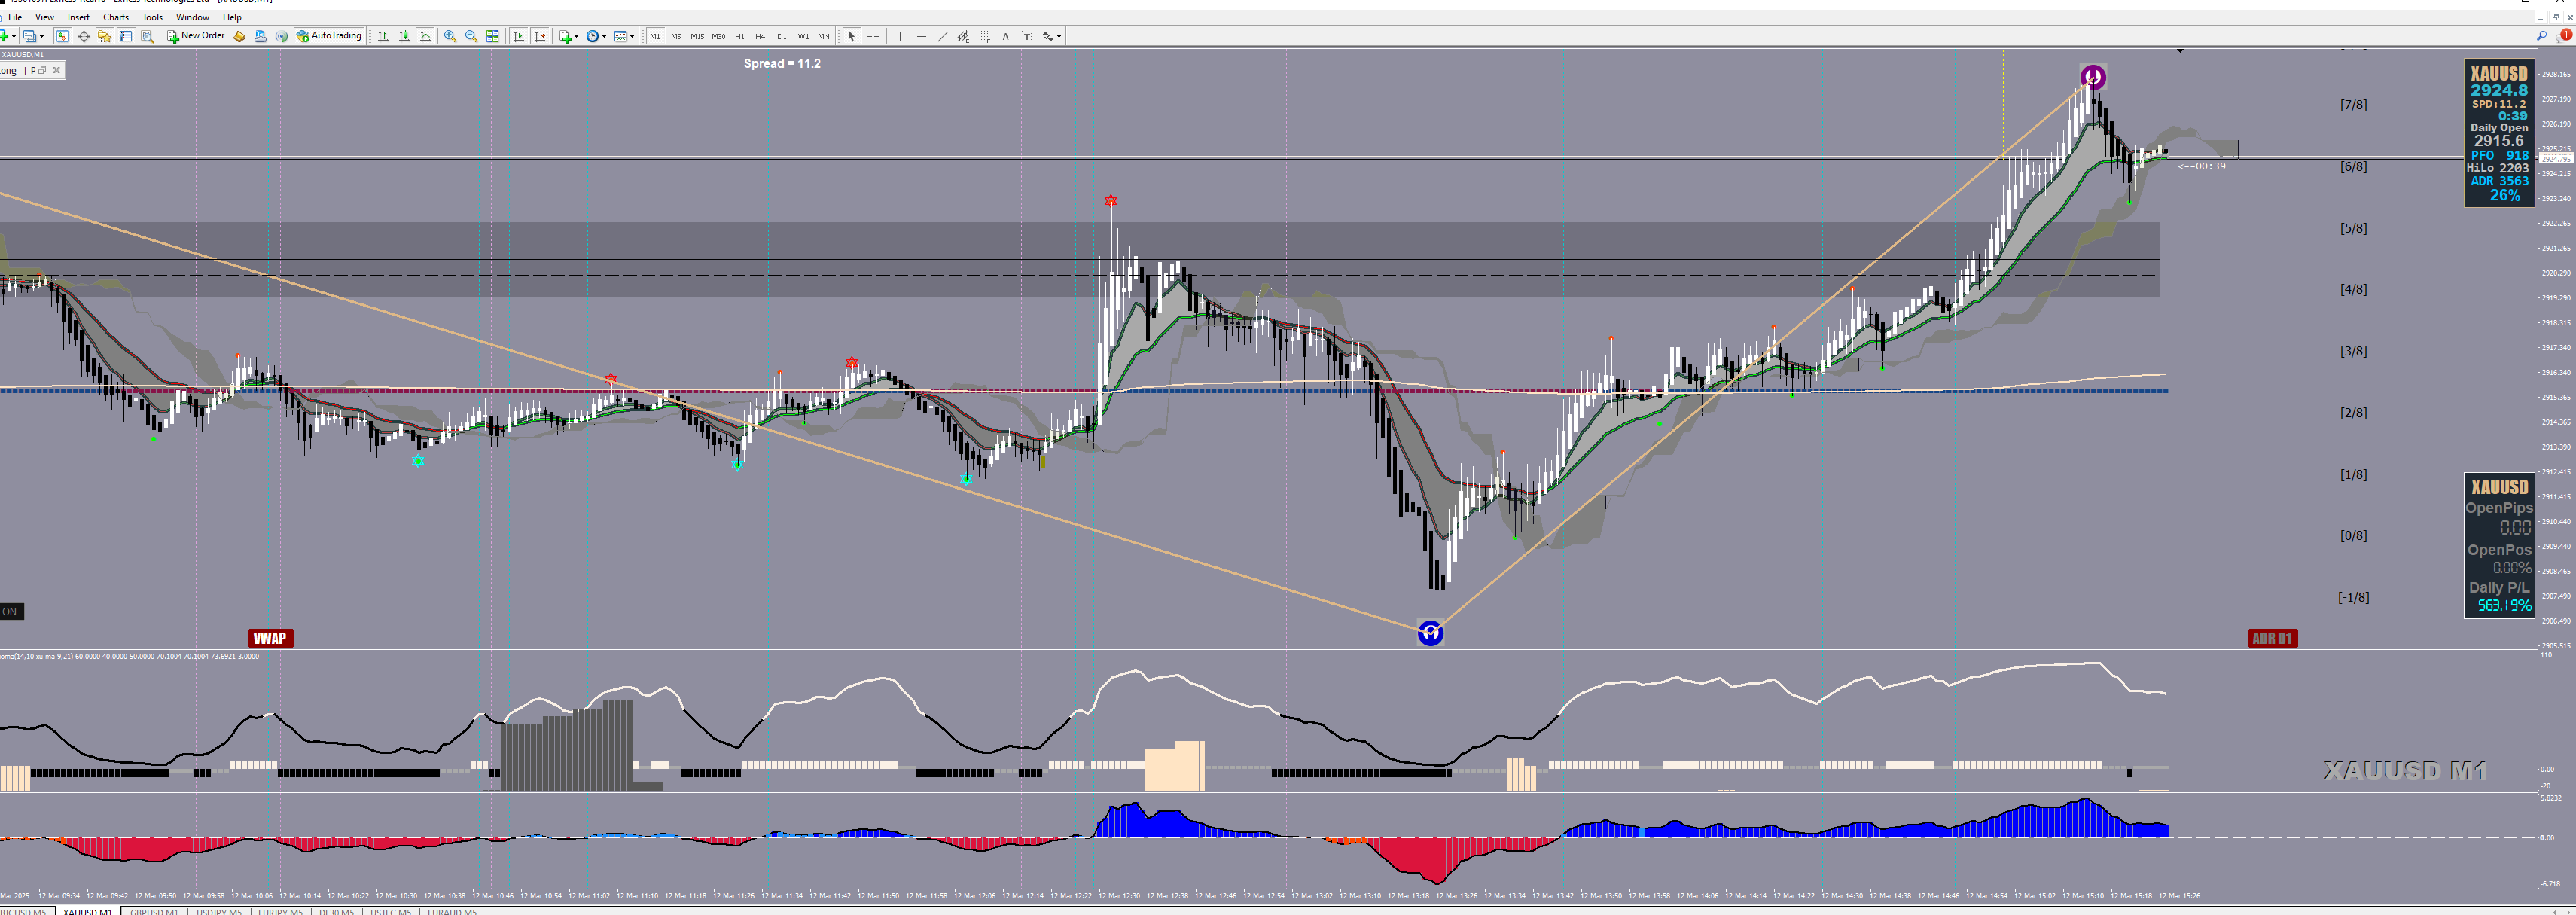Viewport: 2576px width, 915px height.
Task: Select the Crosshair cursor tool
Action: click(873, 36)
